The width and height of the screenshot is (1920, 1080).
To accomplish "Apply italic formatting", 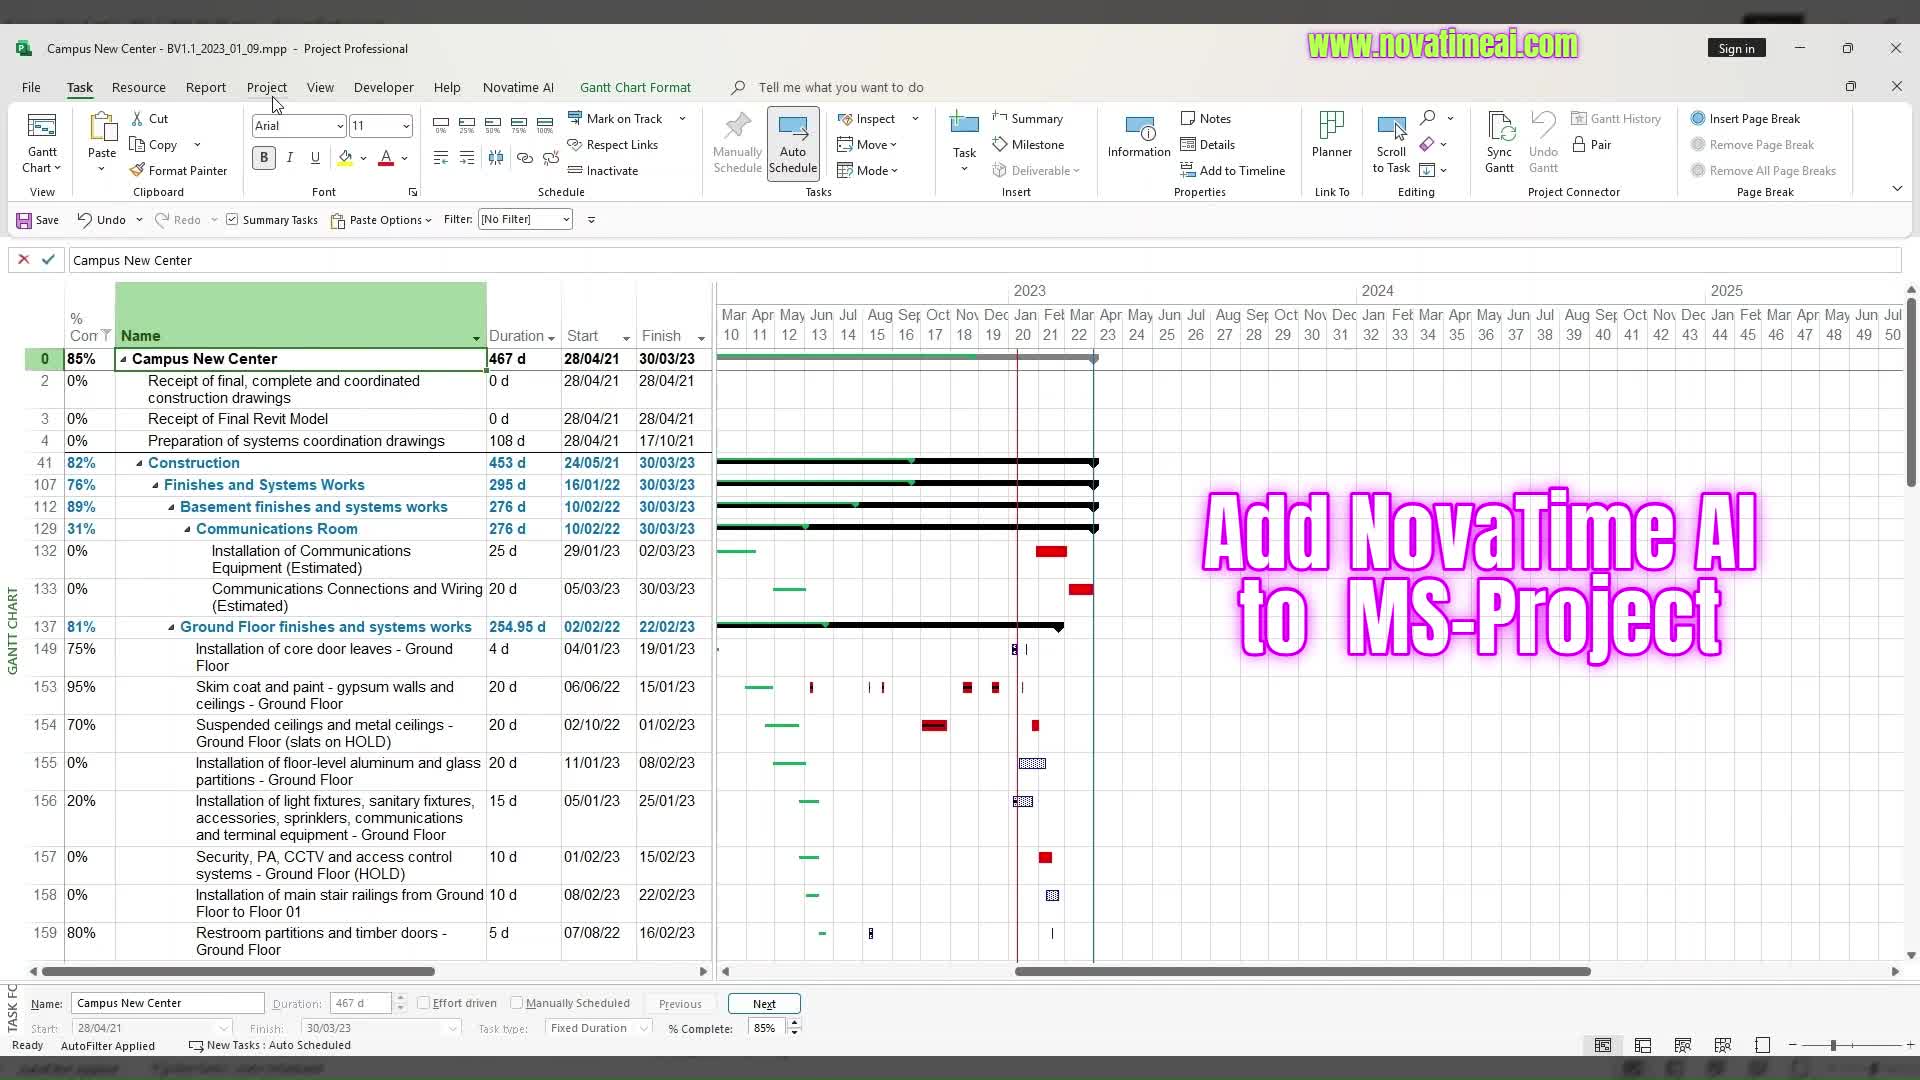I will [290, 157].
